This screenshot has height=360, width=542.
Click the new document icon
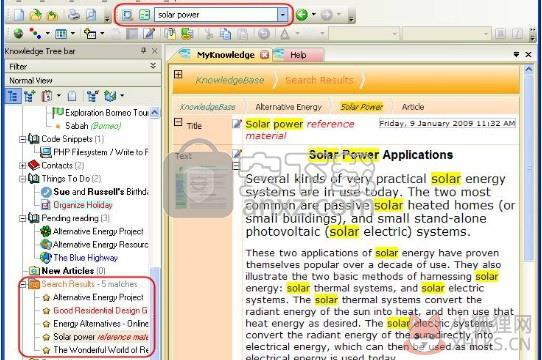click(19, 15)
